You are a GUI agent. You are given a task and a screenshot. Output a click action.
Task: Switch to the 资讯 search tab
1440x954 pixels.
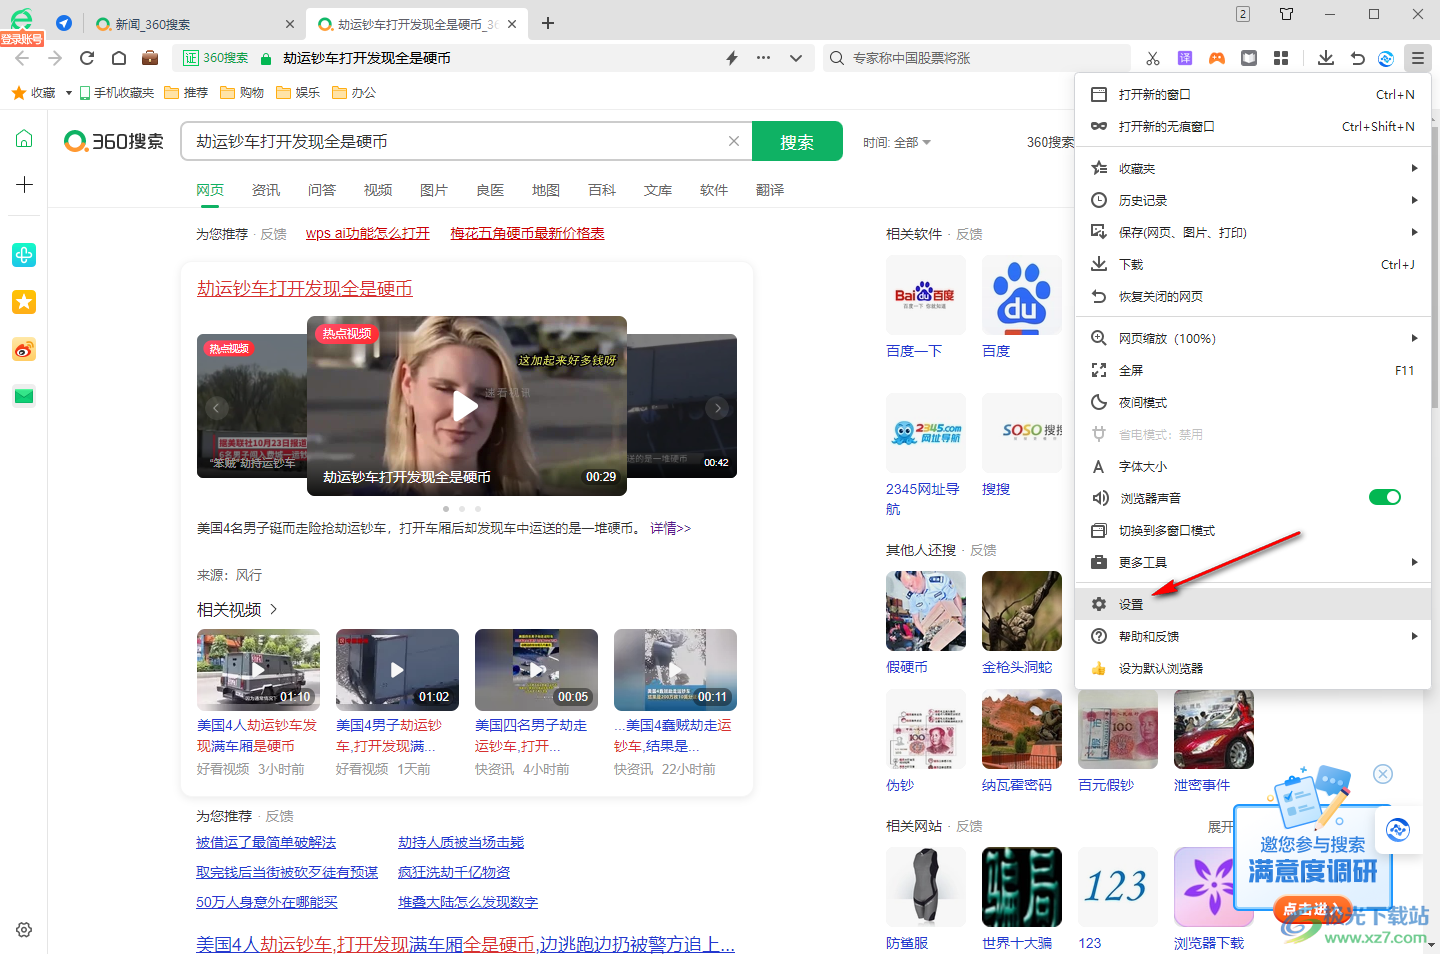coord(266,190)
